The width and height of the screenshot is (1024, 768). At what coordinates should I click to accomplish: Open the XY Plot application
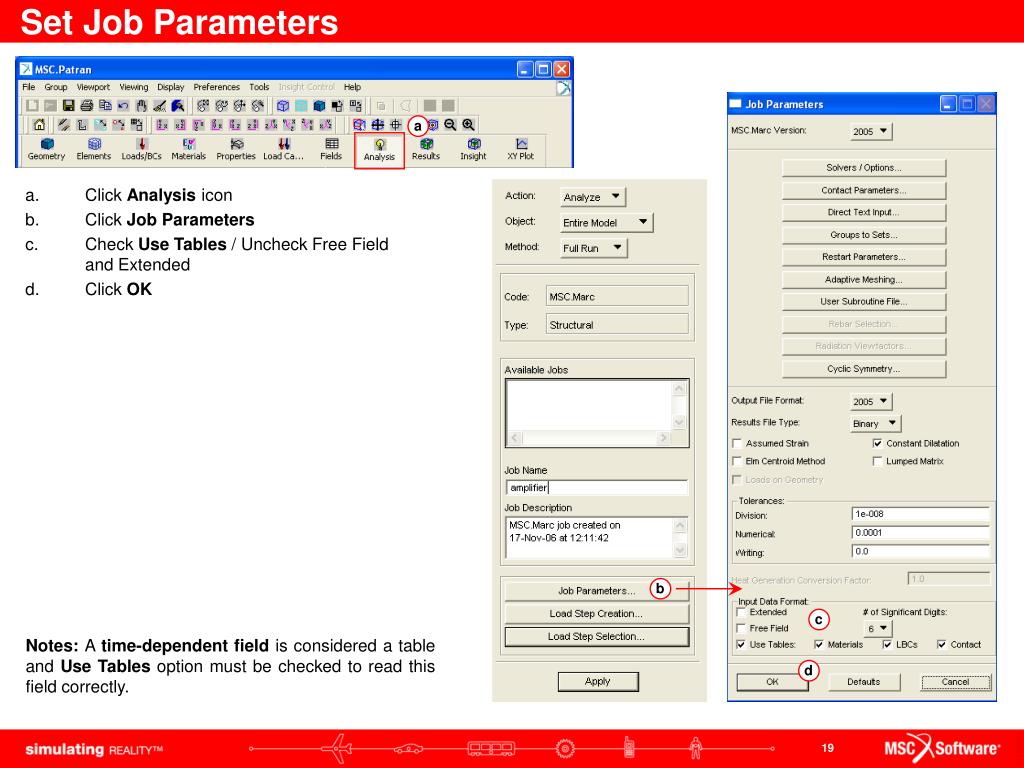coord(520,149)
